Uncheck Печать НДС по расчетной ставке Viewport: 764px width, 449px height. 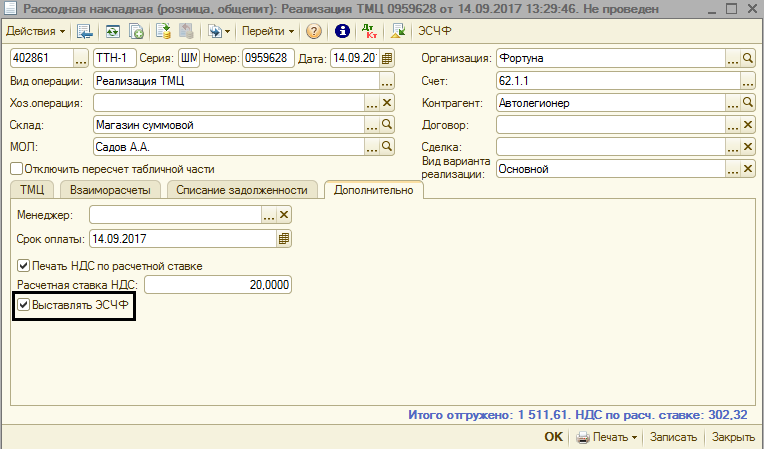click(24, 266)
